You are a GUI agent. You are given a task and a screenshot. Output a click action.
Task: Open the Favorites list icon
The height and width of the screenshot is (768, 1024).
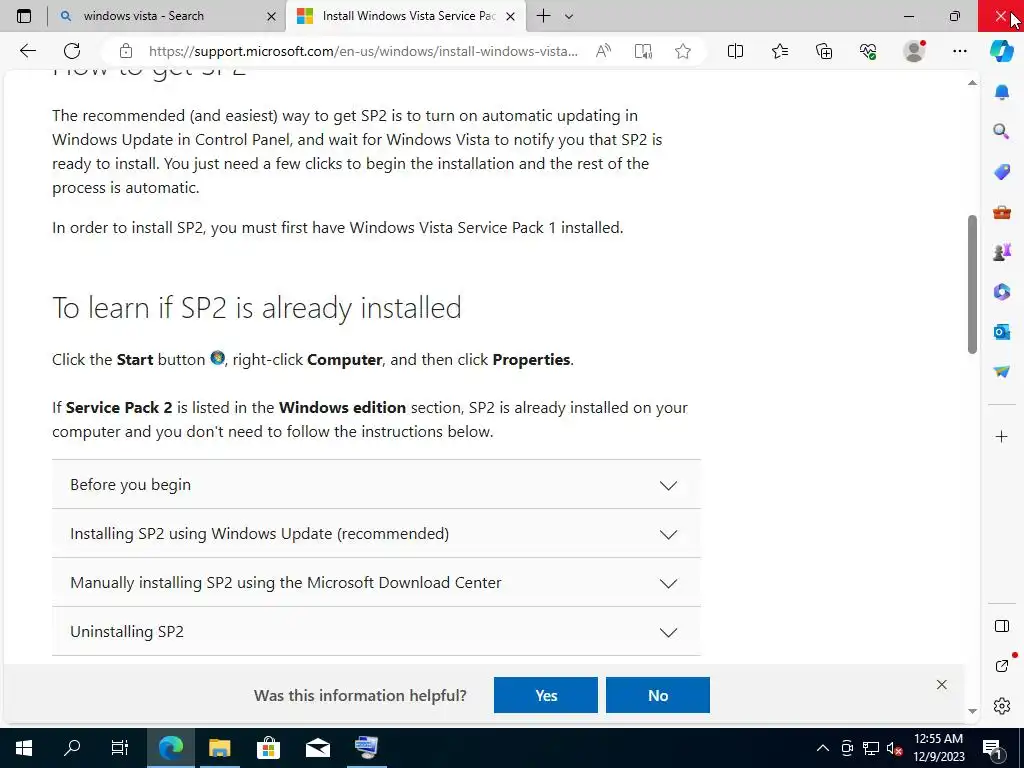[x=780, y=51]
